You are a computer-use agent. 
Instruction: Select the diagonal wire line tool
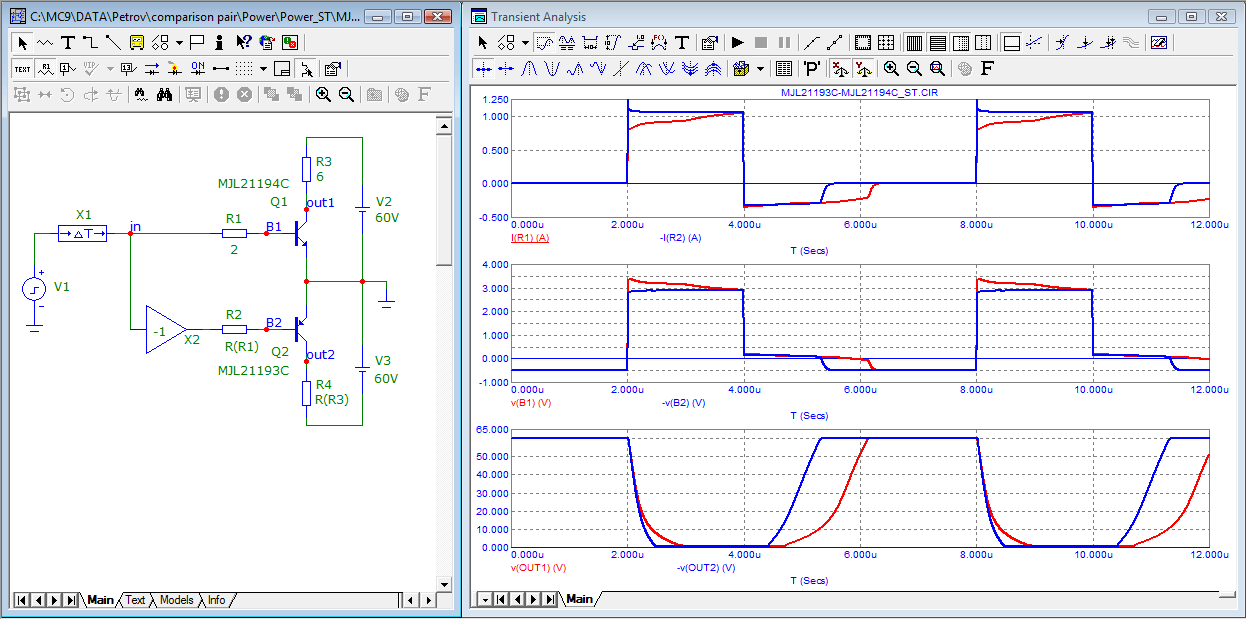pos(113,44)
